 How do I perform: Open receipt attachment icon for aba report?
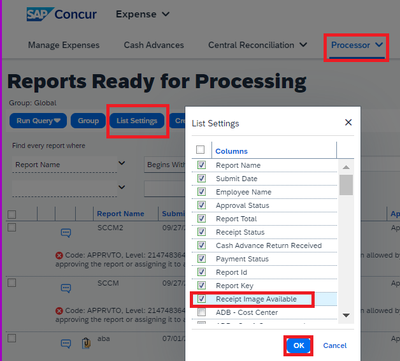coord(86,343)
